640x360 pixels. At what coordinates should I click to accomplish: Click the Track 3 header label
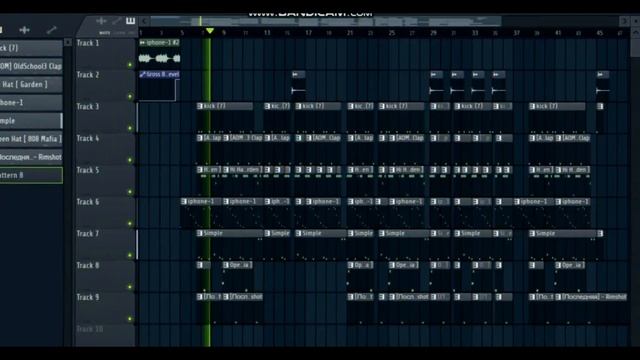tap(88, 107)
